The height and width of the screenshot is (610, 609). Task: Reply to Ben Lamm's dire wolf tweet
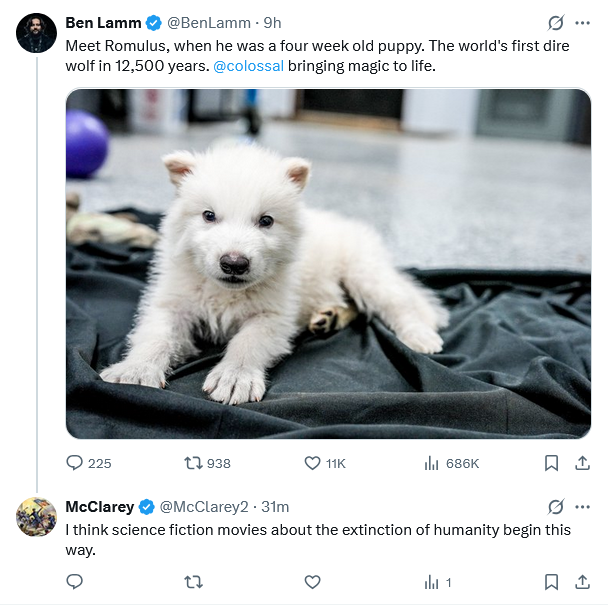(75, 463)
